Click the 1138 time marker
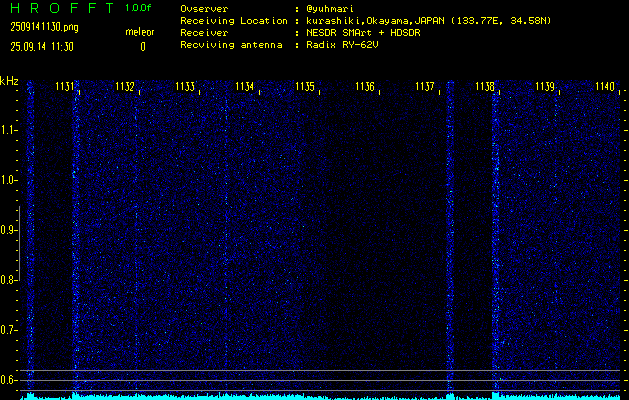This screenshot has width=629, height=400. tap(485, 87)
